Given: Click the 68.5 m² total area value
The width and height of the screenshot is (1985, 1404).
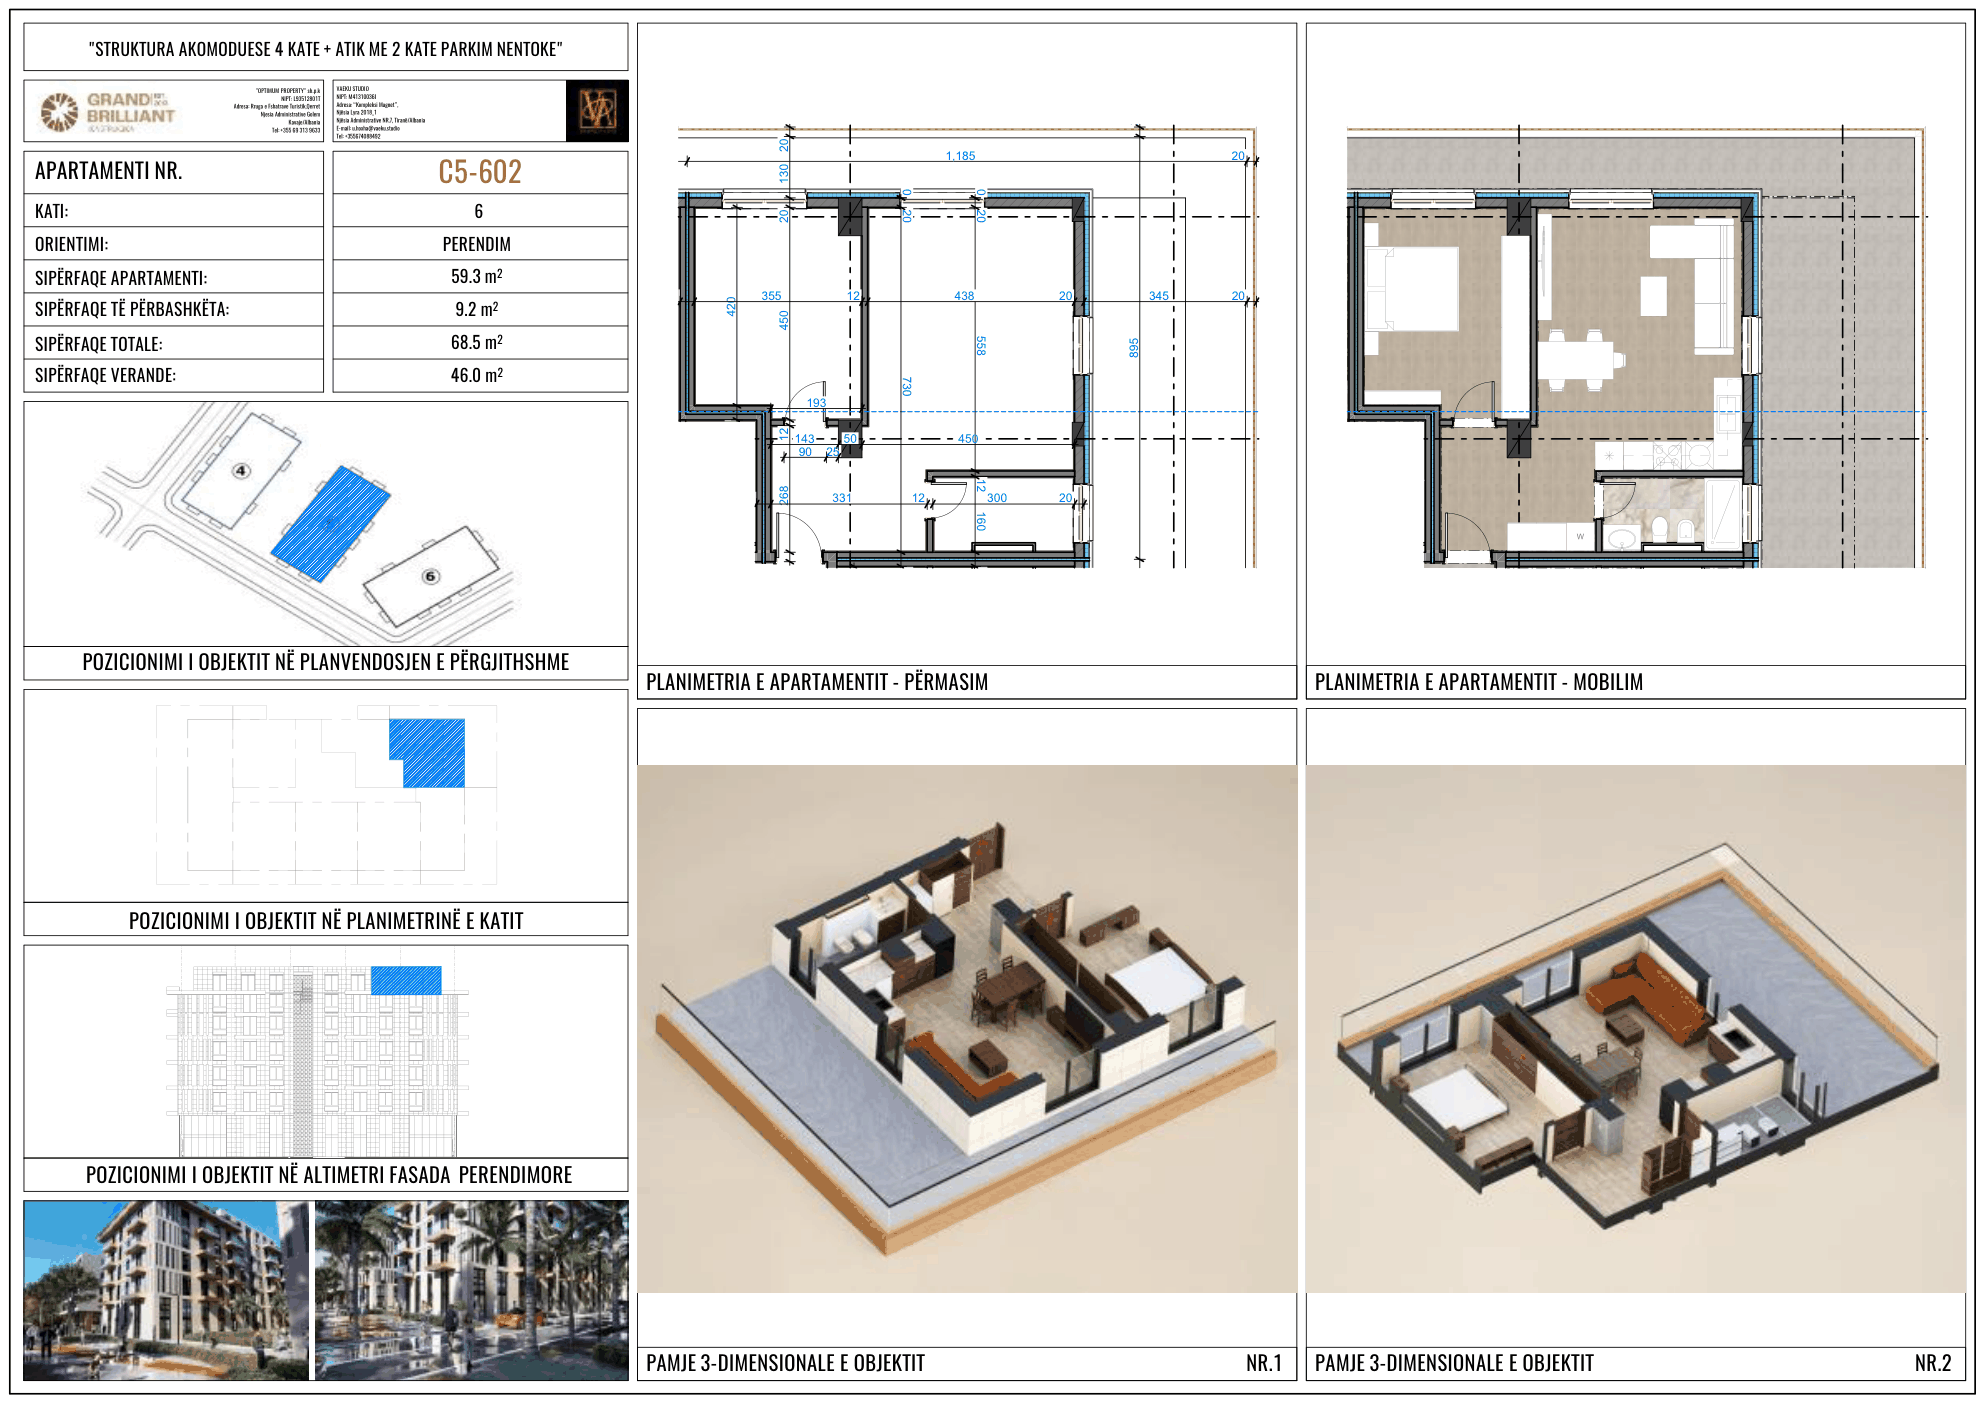Looking at the screenshot, I should pos(477,342).
